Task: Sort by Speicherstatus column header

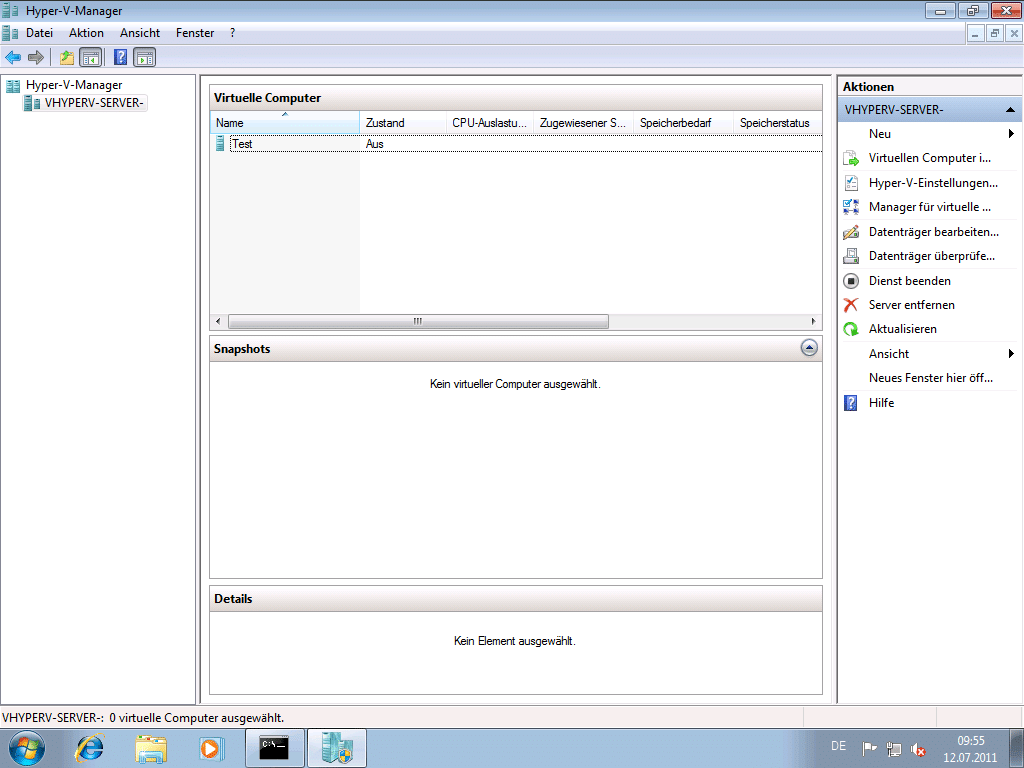Action: (777, 123)
